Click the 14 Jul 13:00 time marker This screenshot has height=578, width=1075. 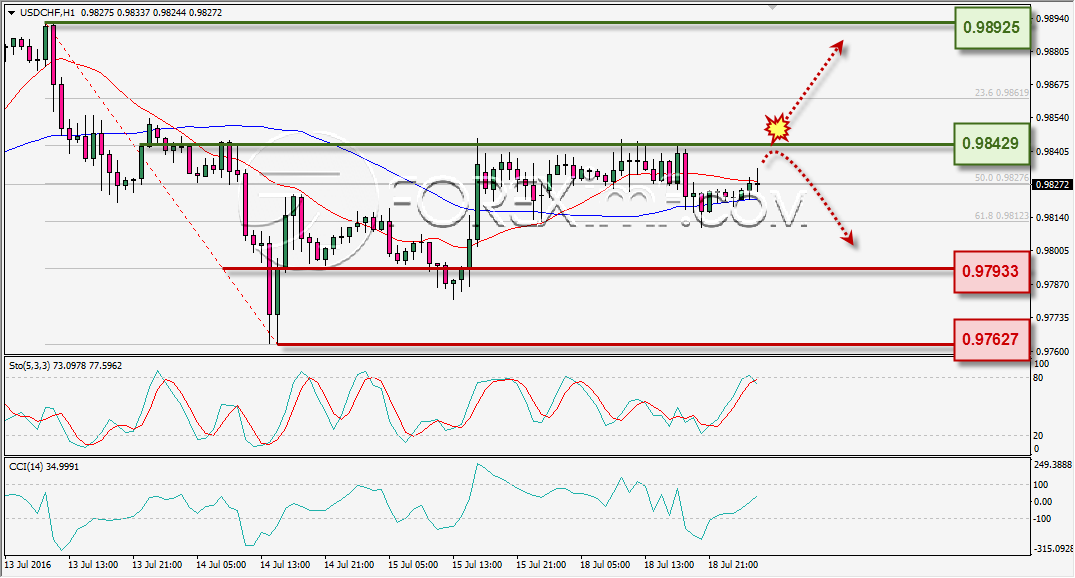click(285, 565)
